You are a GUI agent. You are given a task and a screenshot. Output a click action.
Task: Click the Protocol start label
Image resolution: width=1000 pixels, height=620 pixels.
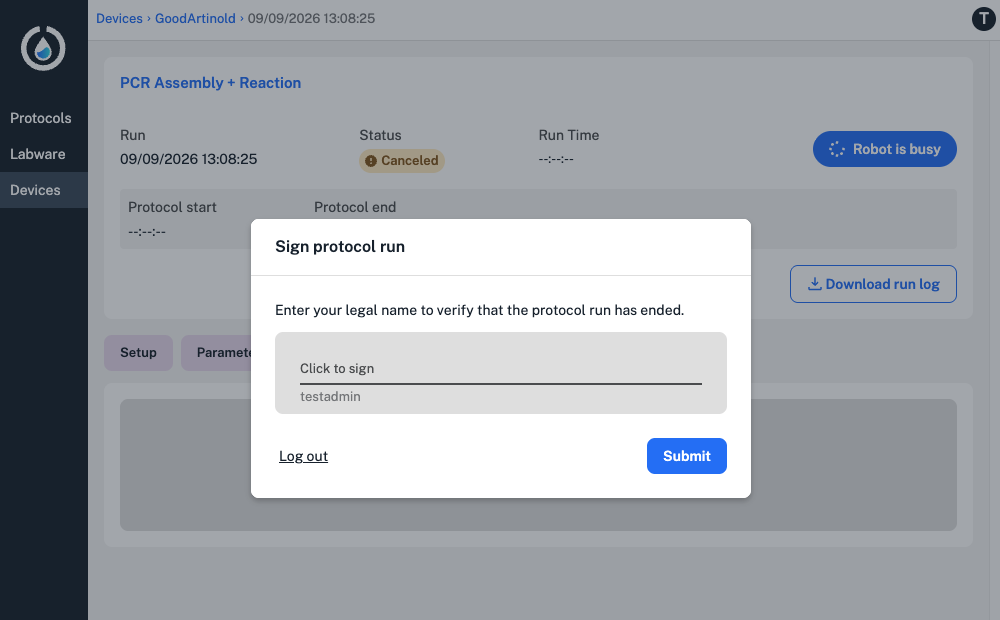coord(172,207)
